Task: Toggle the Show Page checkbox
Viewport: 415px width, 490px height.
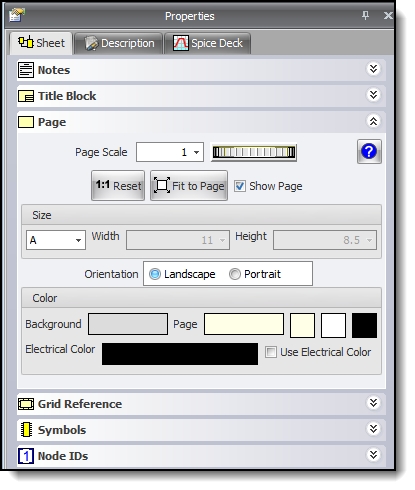Action: 240,186
